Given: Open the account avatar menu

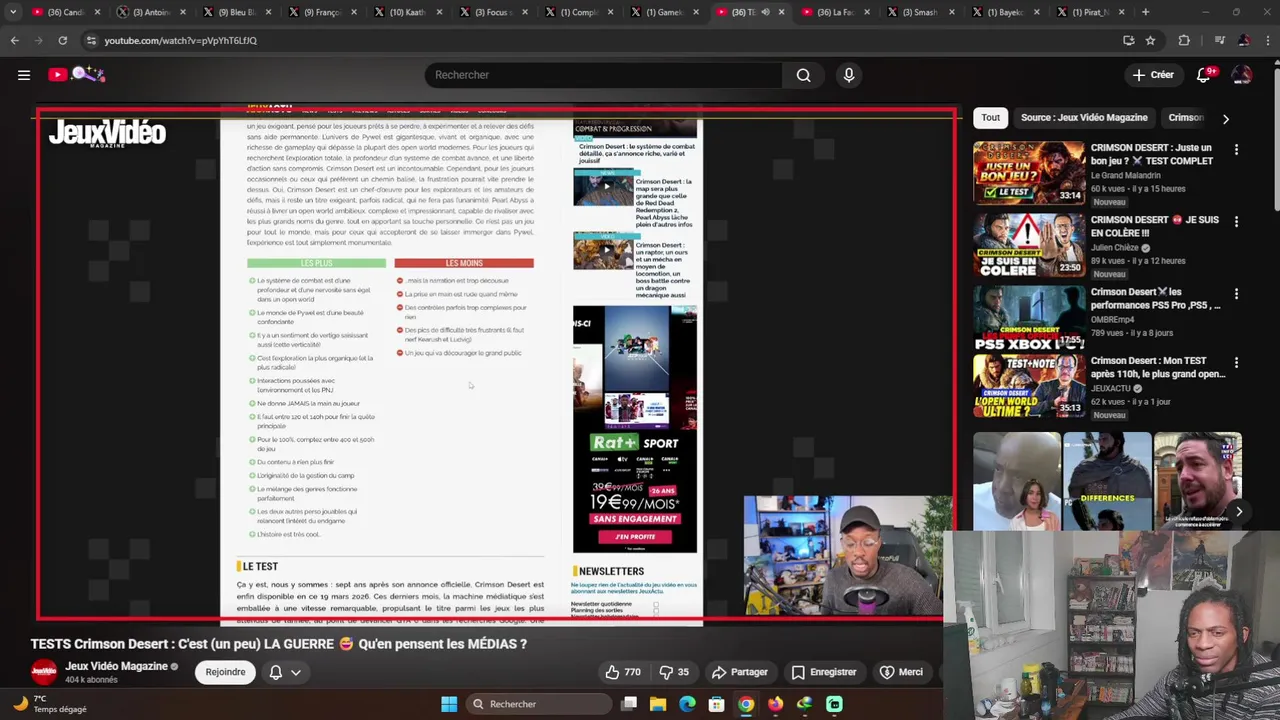Looking at the screenshot, I should 1242,75.
